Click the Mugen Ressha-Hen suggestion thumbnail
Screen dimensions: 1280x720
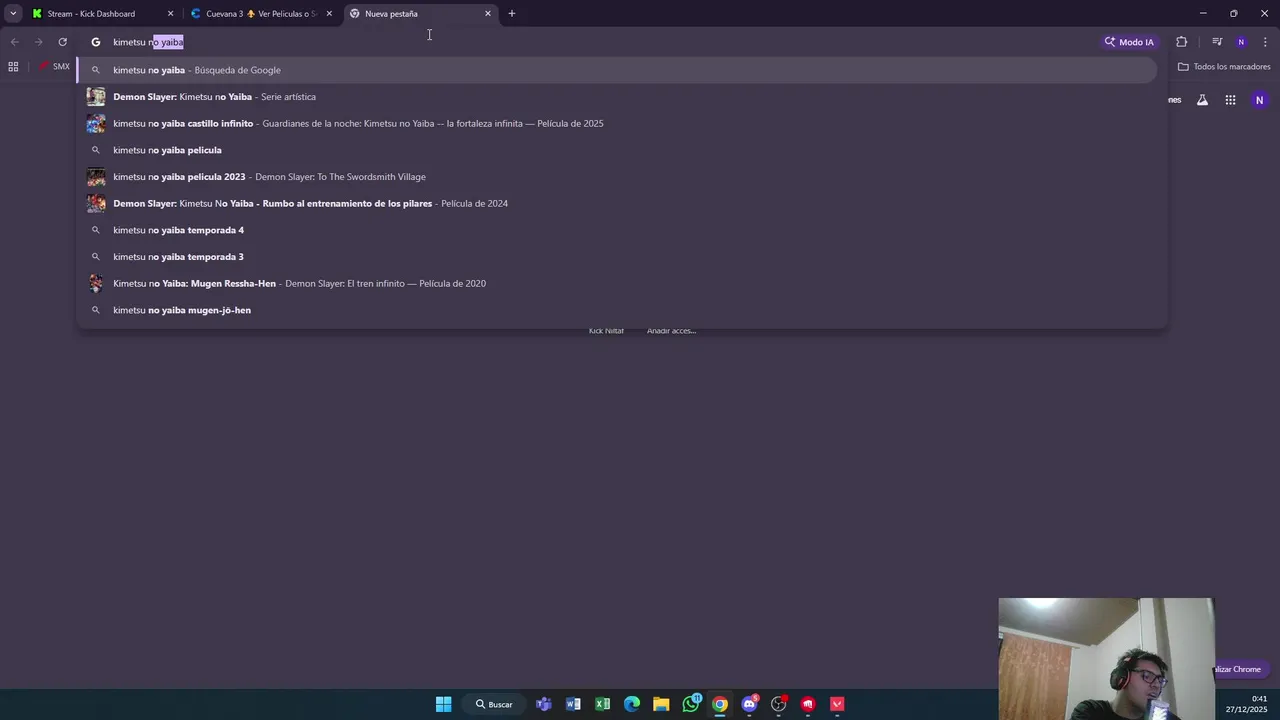coord(96,283)
